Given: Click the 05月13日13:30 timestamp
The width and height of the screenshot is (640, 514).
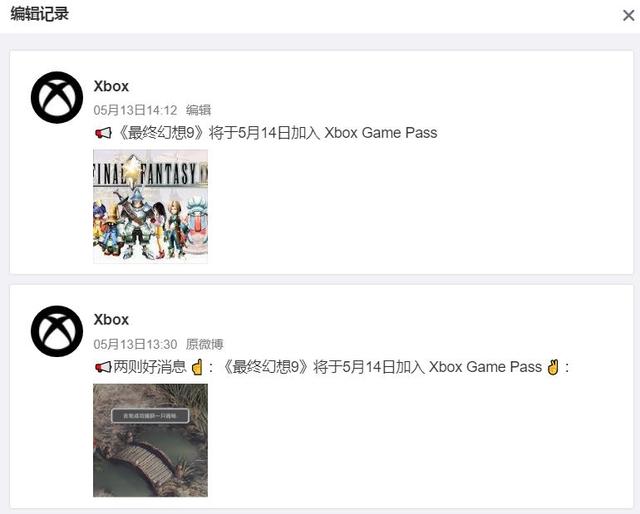Looking at the screenshot, I should [136, 344].
